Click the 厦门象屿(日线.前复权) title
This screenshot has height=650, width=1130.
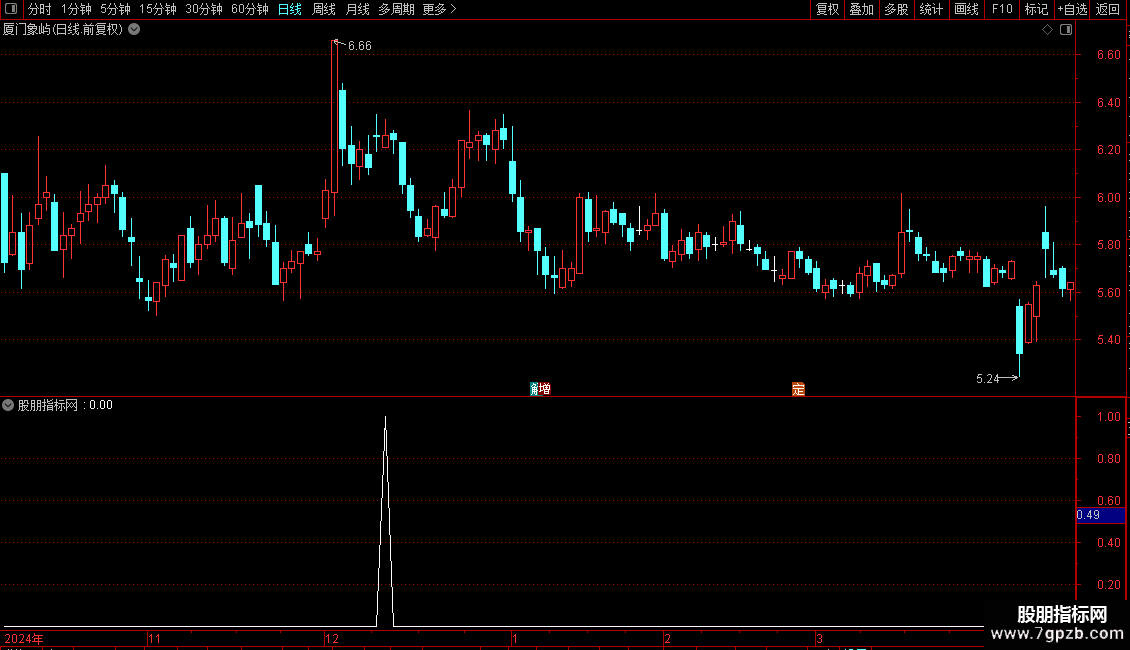[63, 30]
